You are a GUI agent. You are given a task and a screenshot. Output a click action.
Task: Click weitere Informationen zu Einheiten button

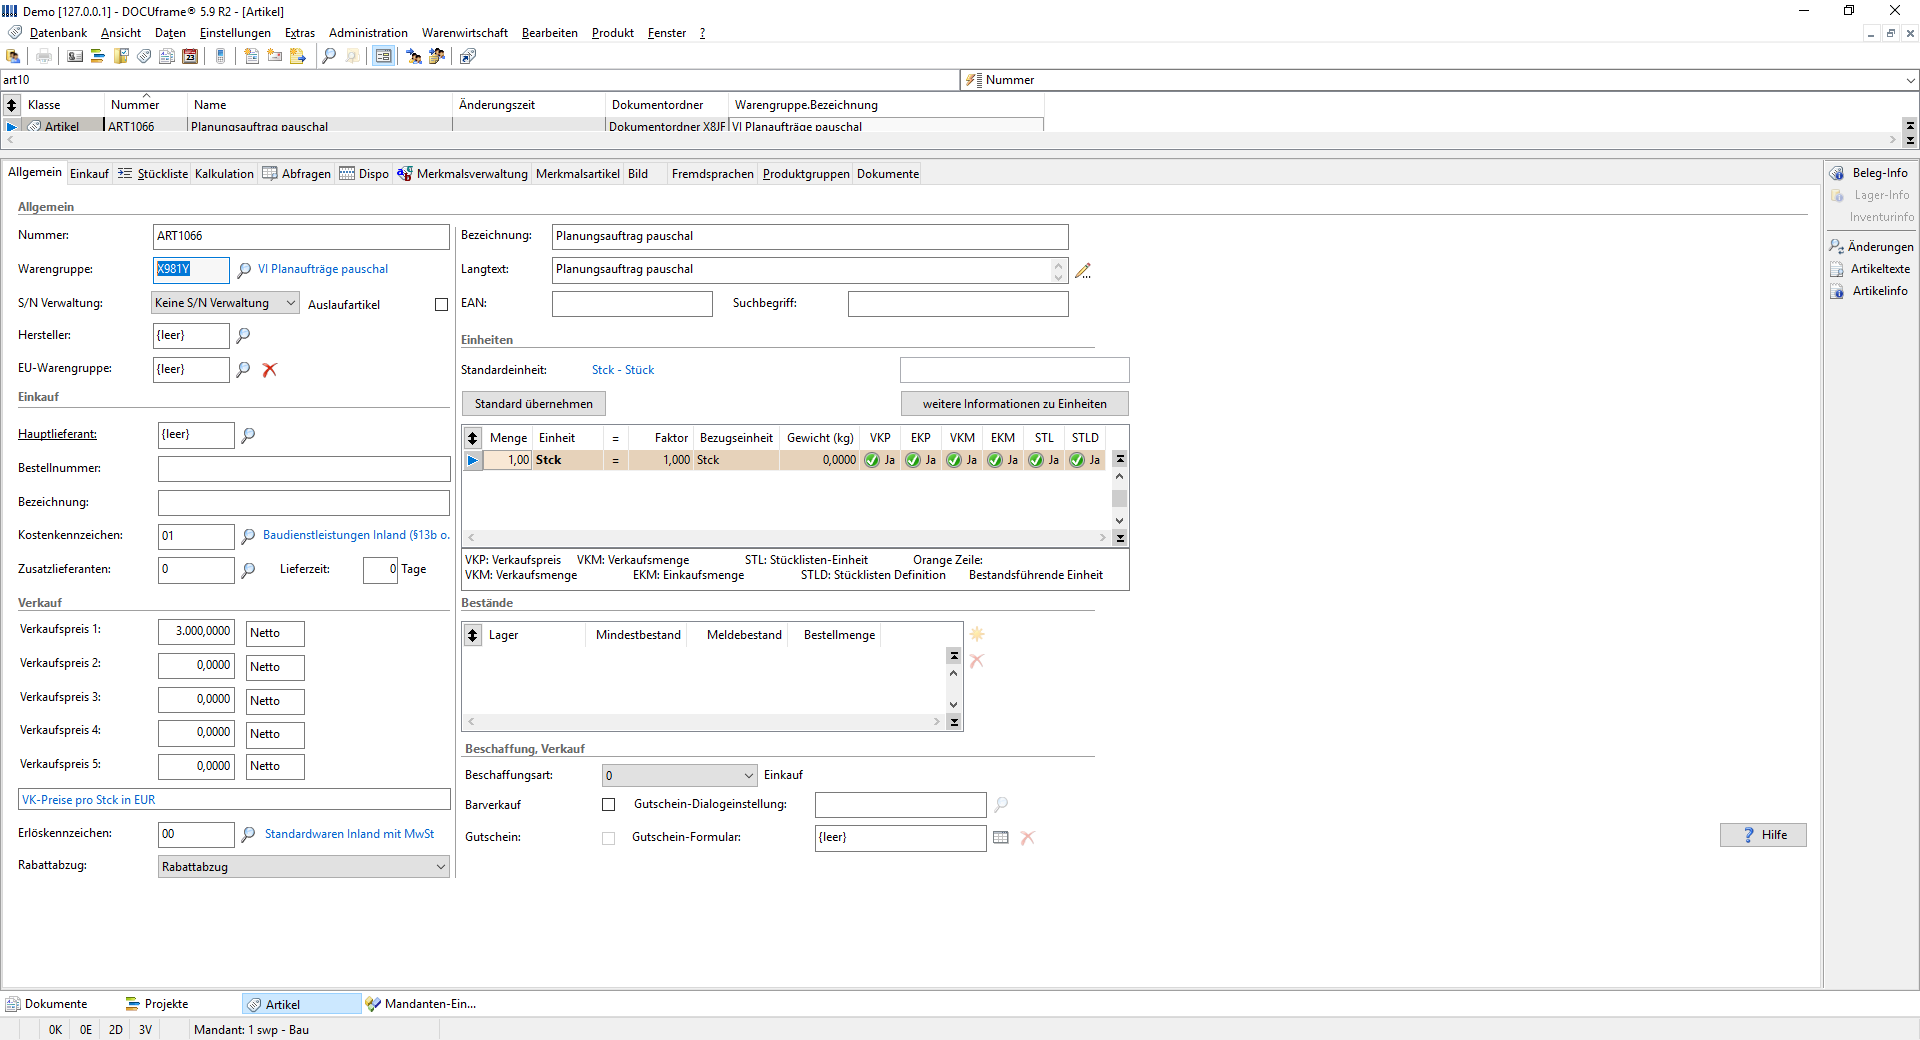1015,404
